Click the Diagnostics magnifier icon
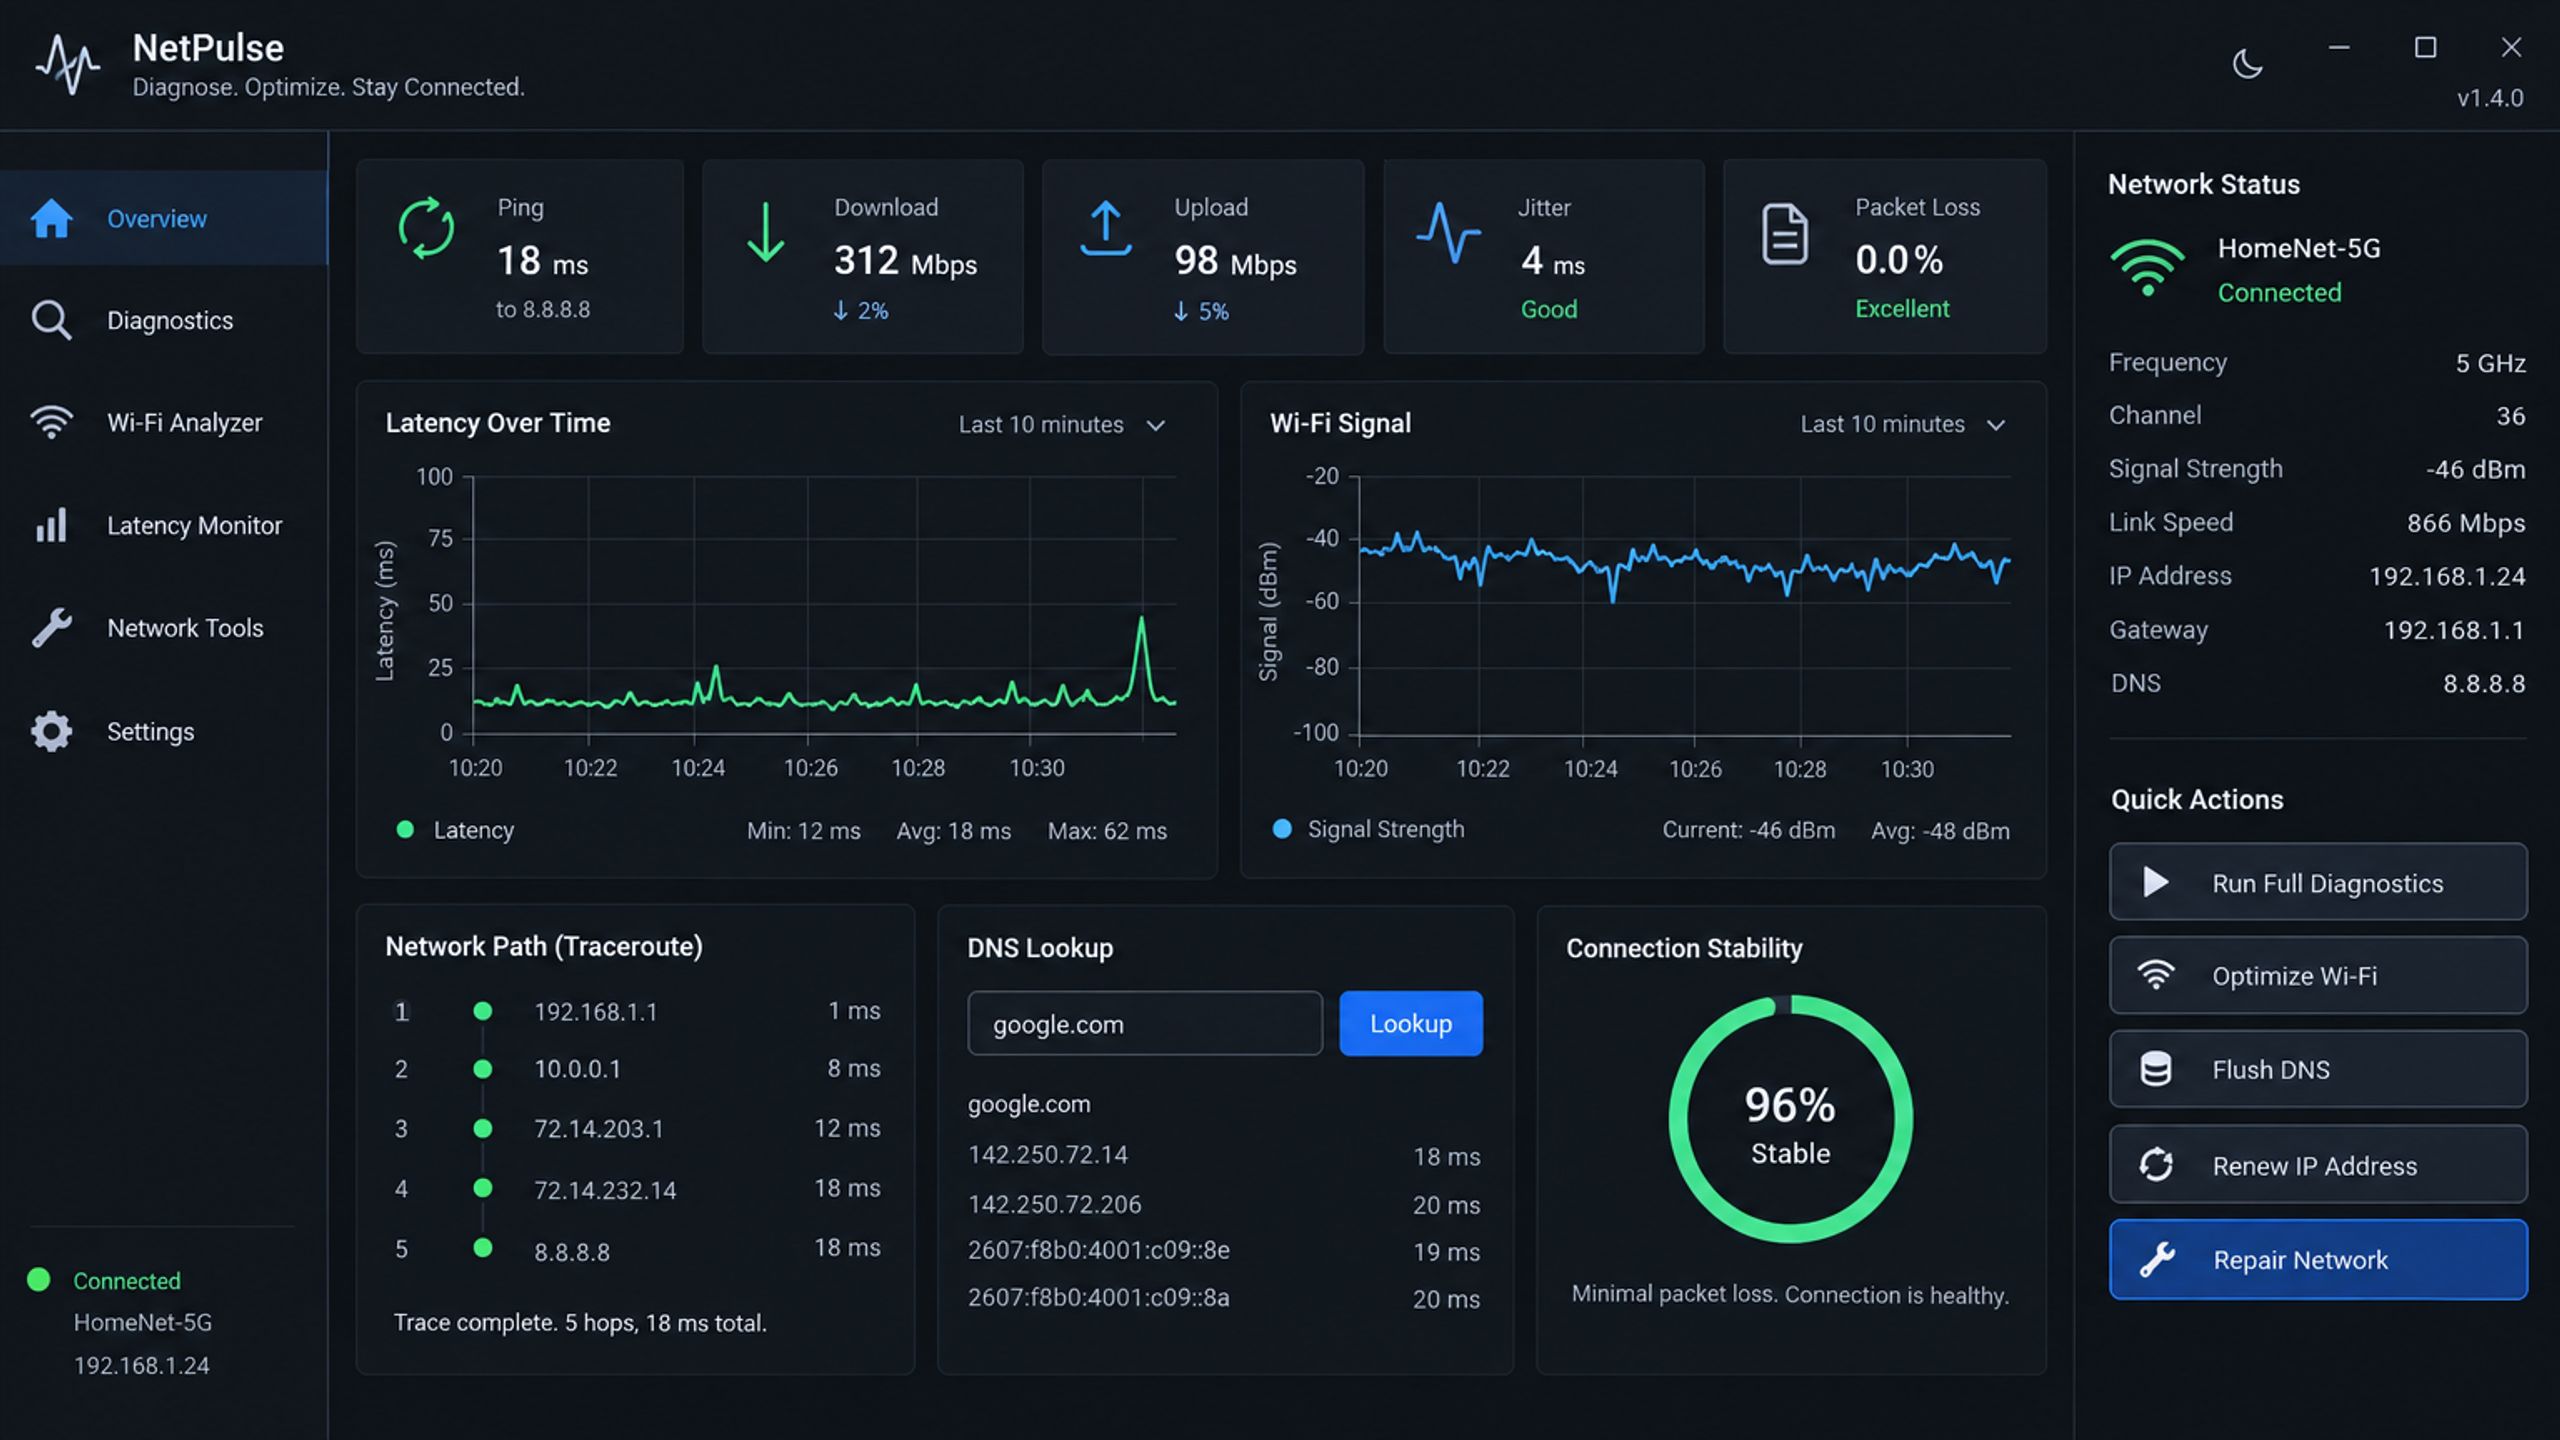 51,321
